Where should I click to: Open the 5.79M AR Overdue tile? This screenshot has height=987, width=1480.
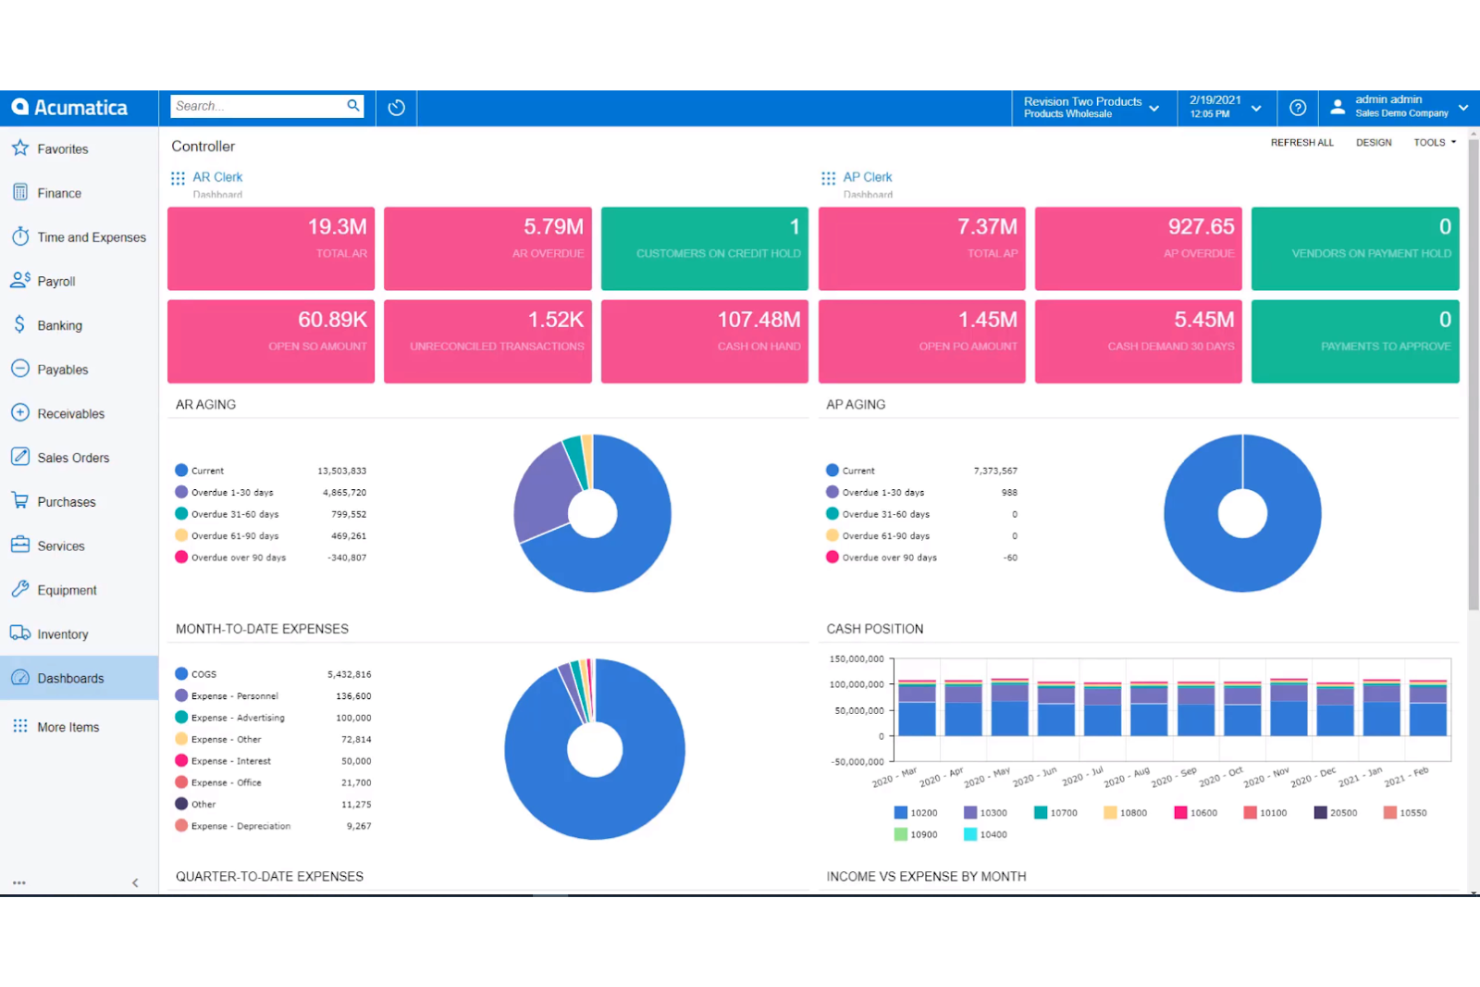pos(488,249)
